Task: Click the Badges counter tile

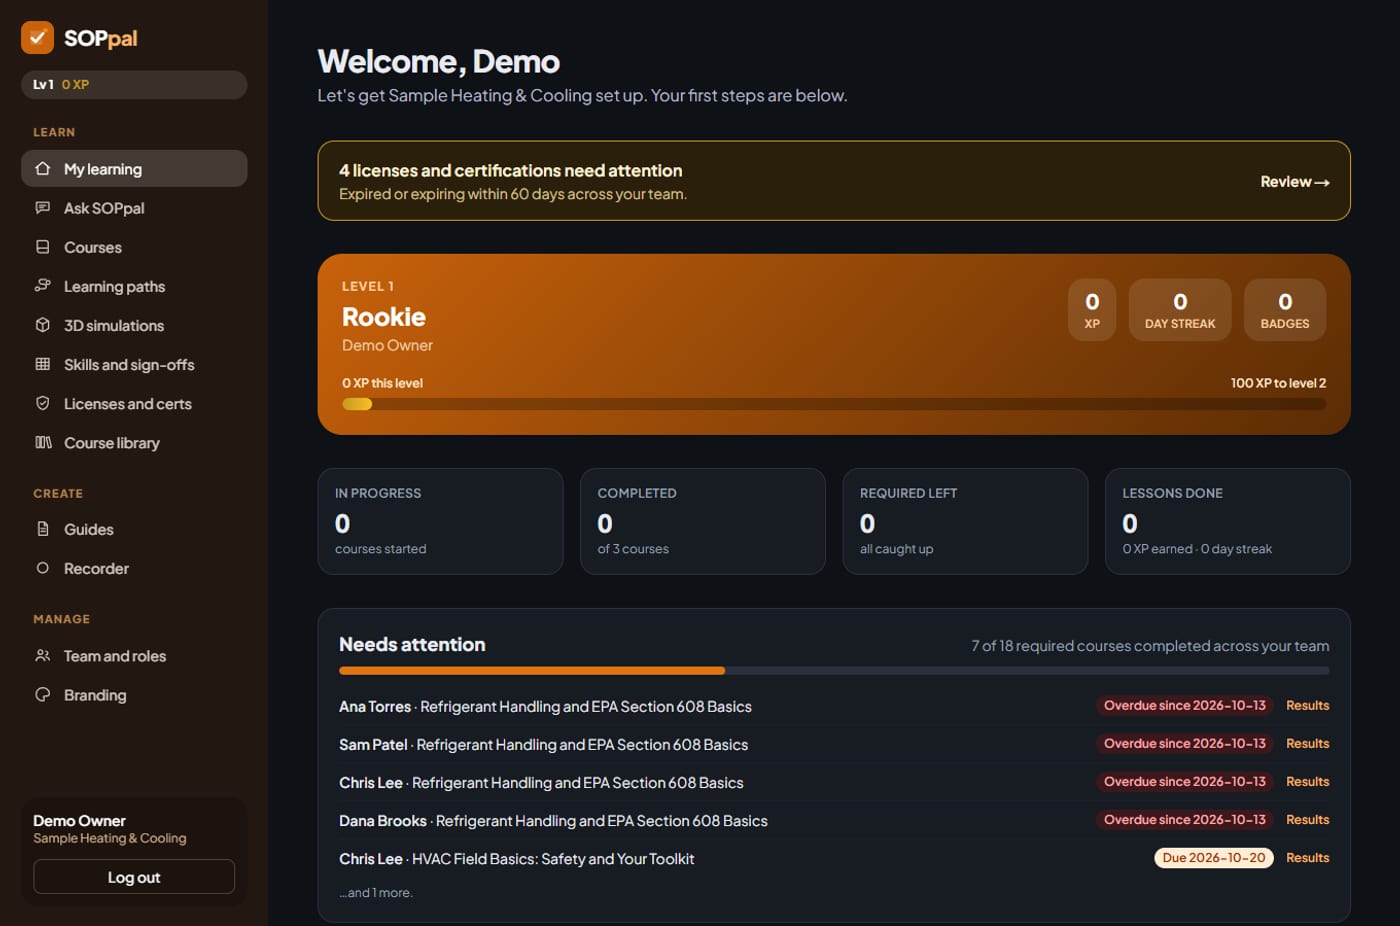Action: point(1285,310)
